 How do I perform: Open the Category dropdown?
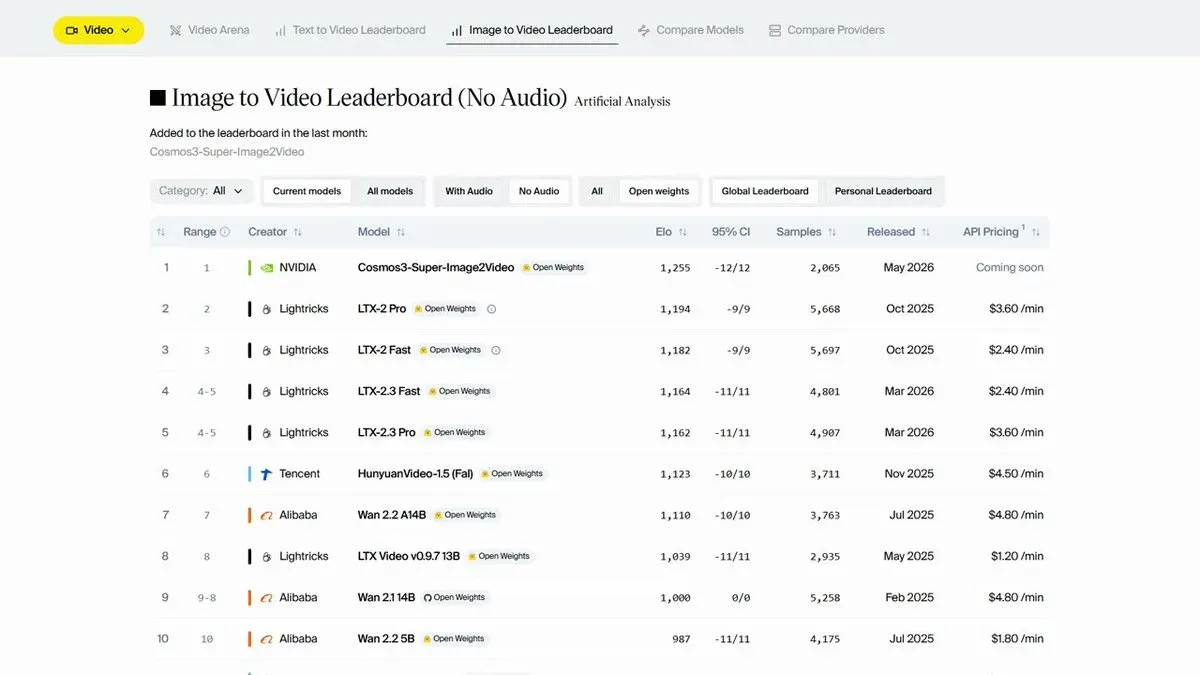(201, 191)
